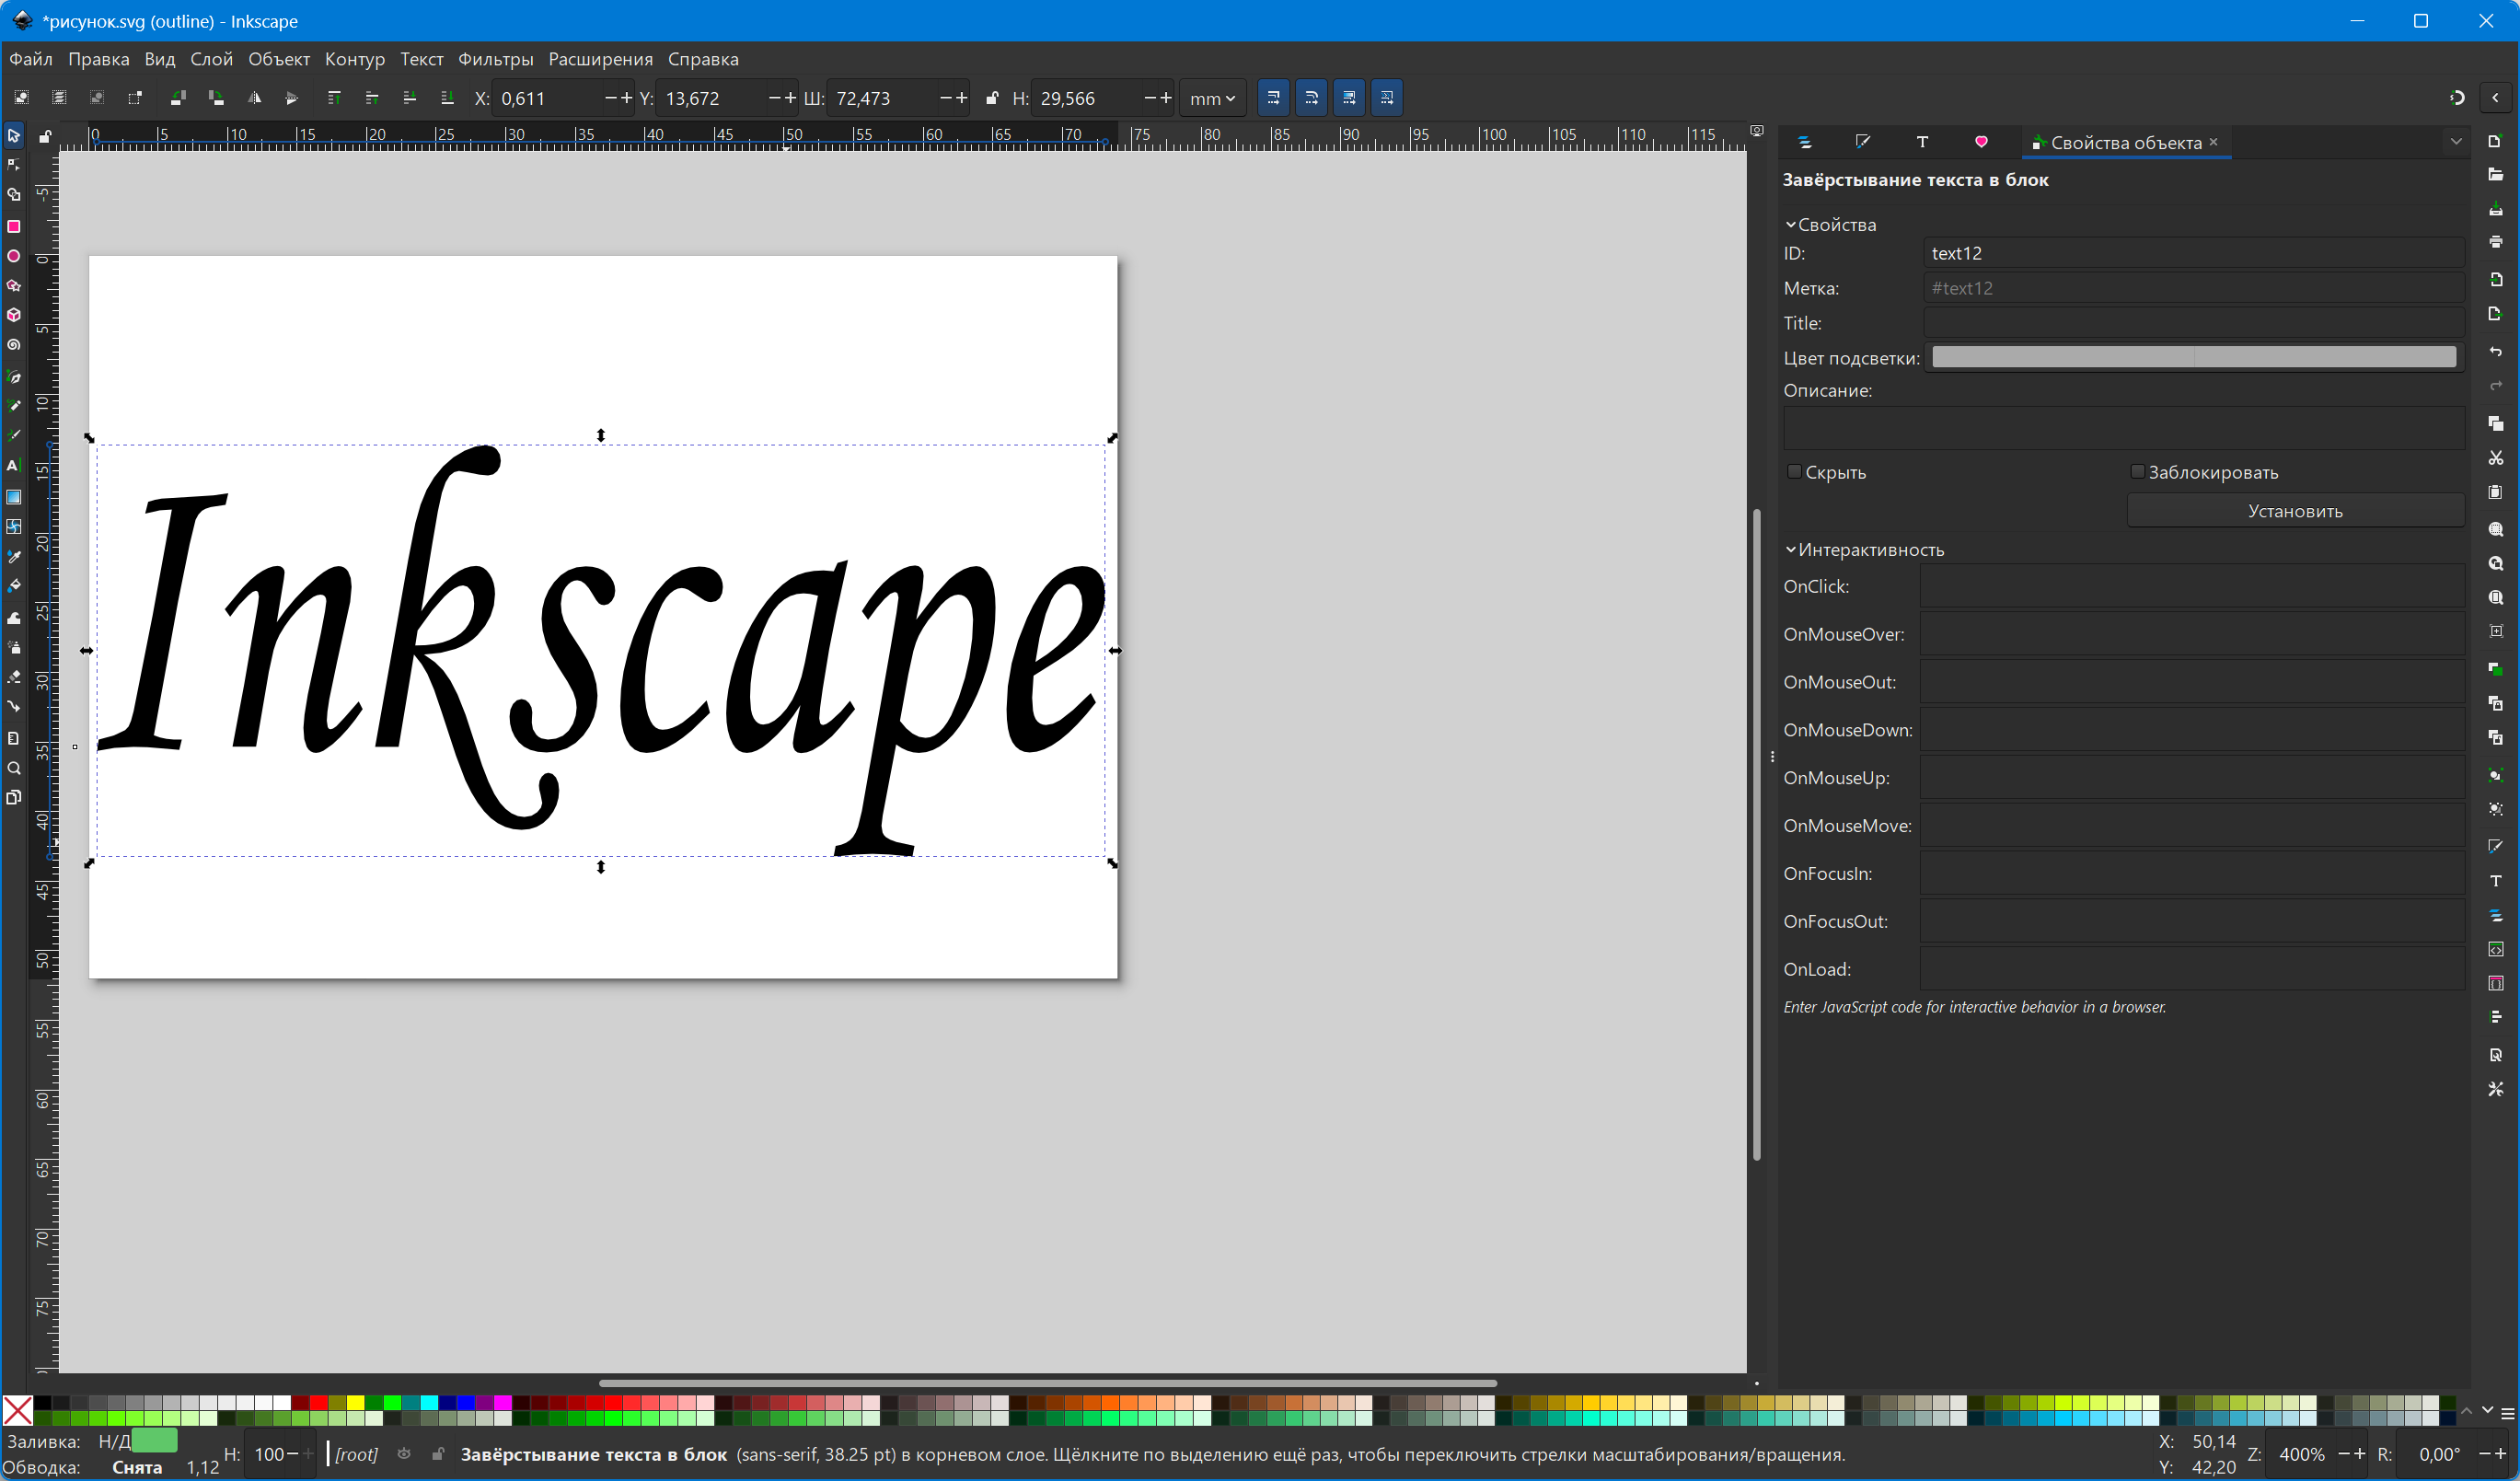This screenshot has width=2520, height=1481.
Task: Collapse the Интерактивность section
Action: pos(1790,550)
